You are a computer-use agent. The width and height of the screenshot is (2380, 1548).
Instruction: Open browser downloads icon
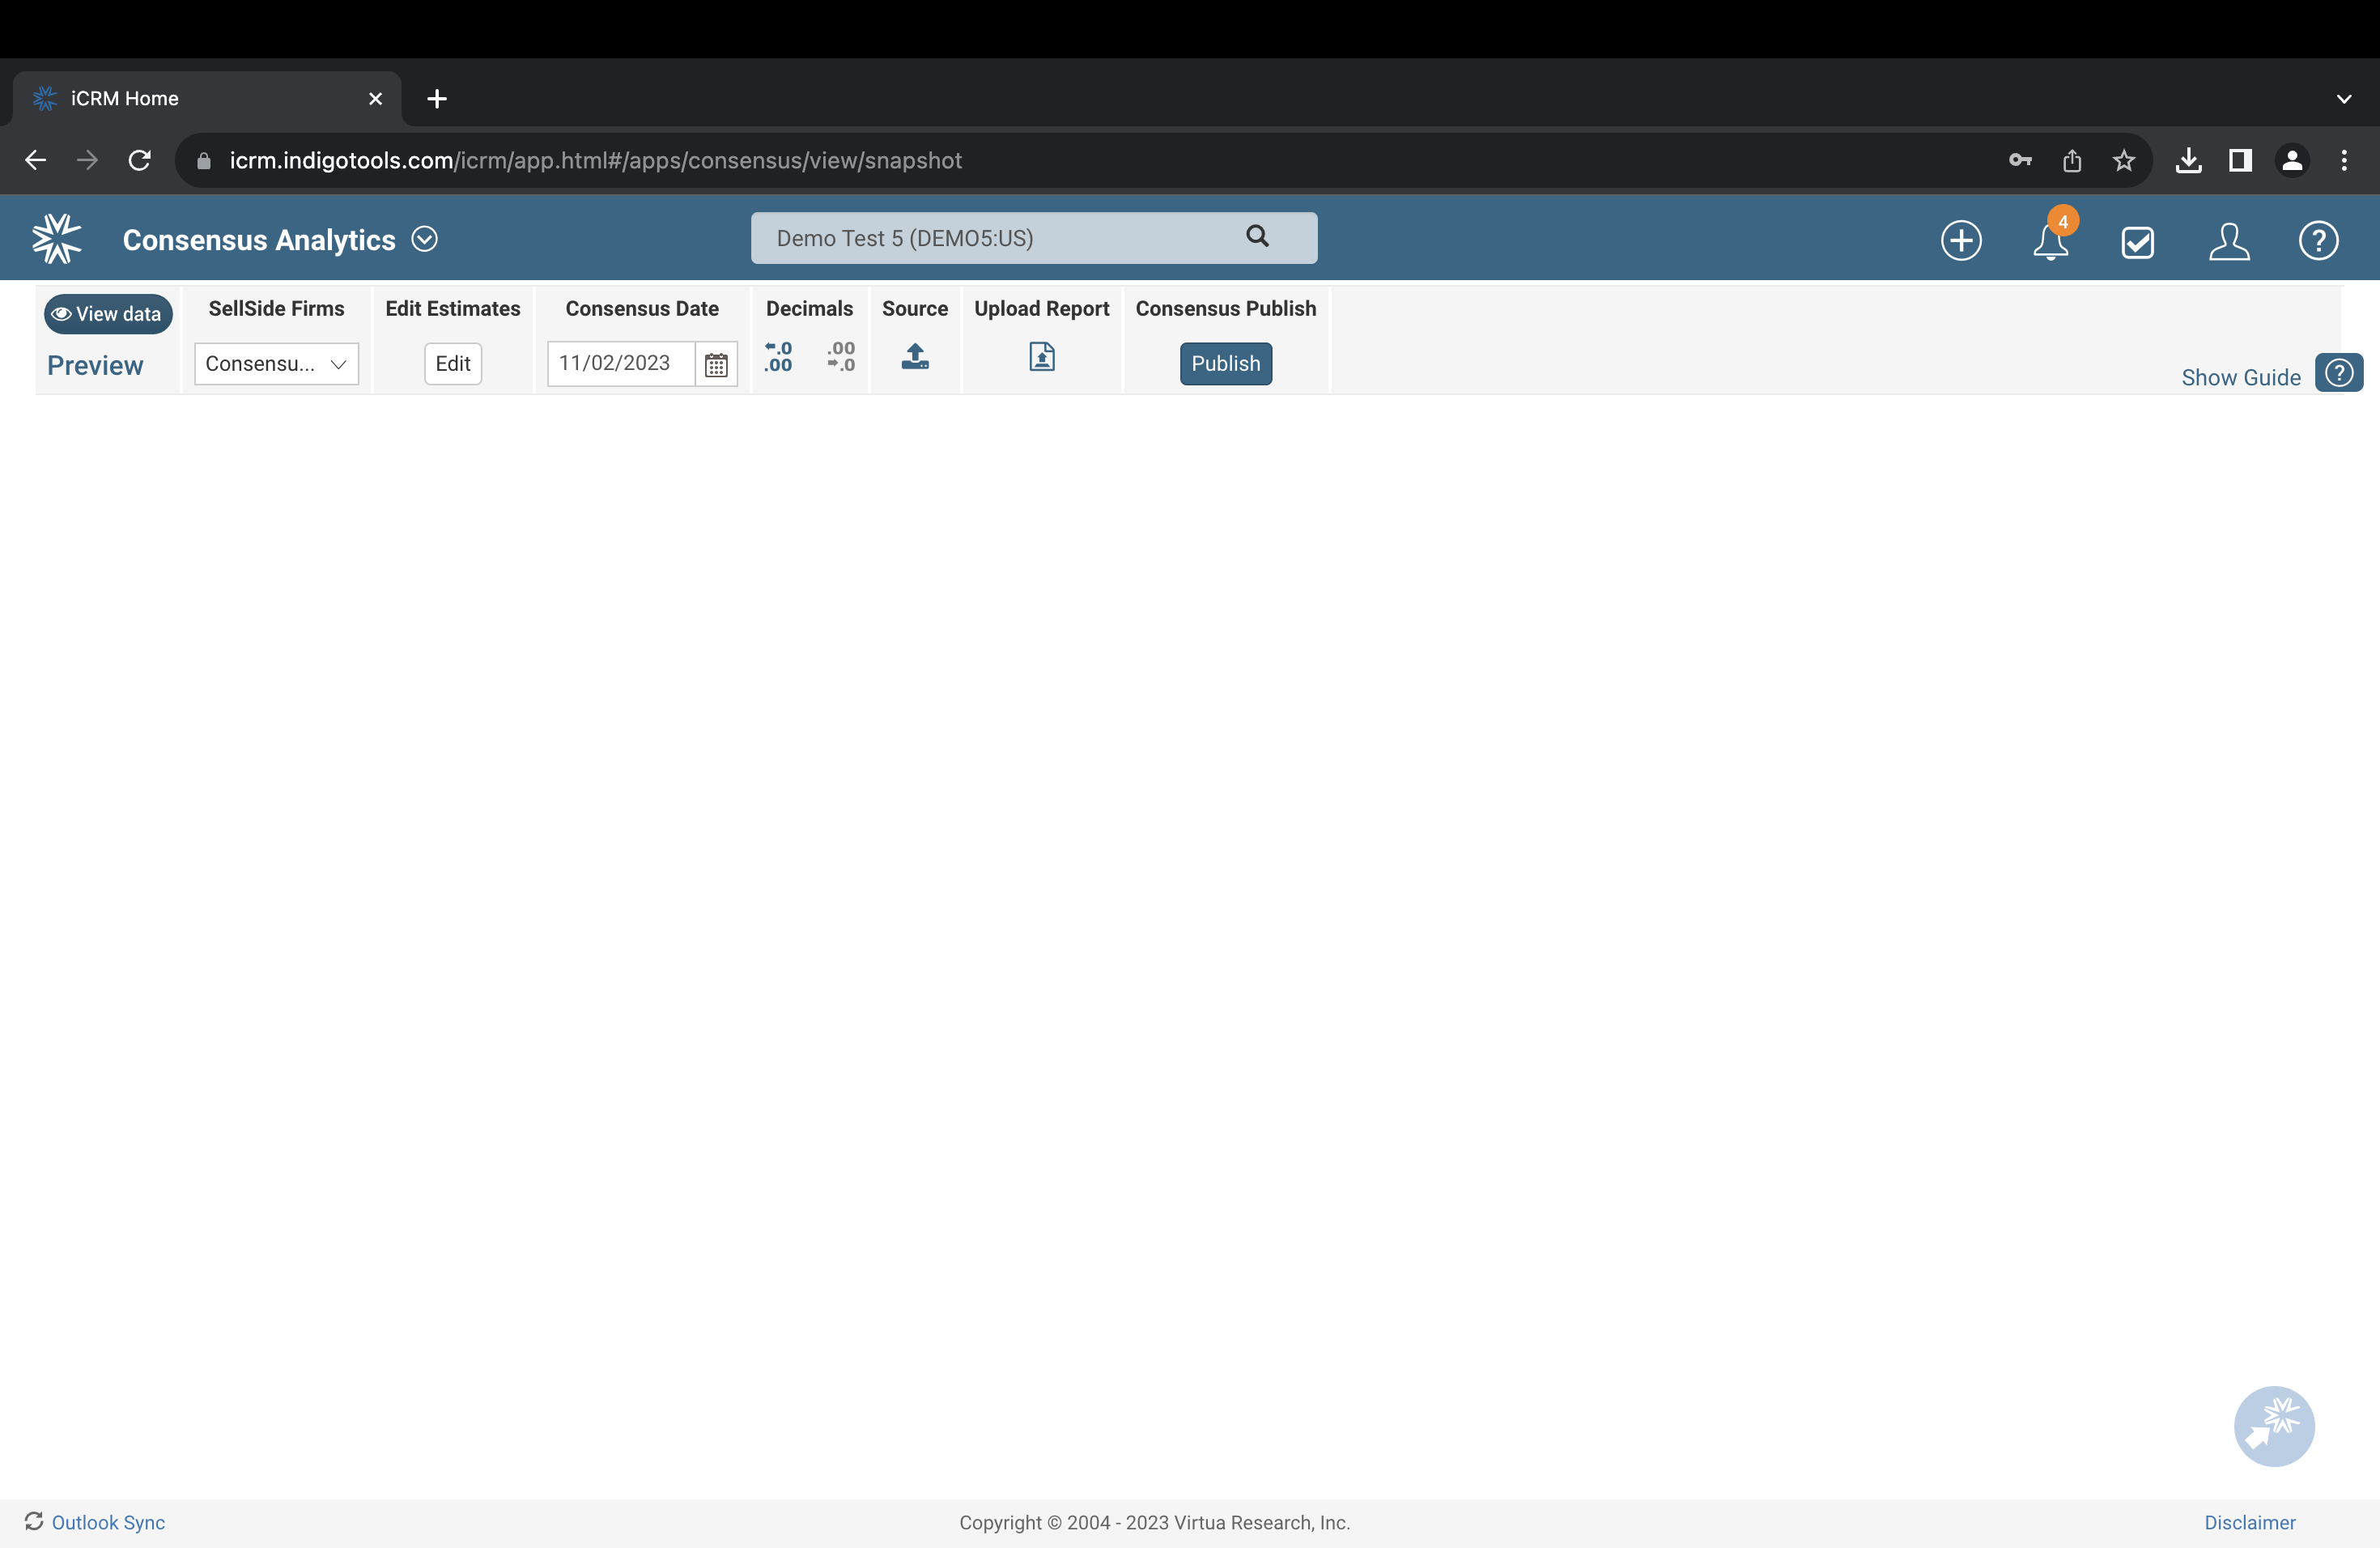2189,160
